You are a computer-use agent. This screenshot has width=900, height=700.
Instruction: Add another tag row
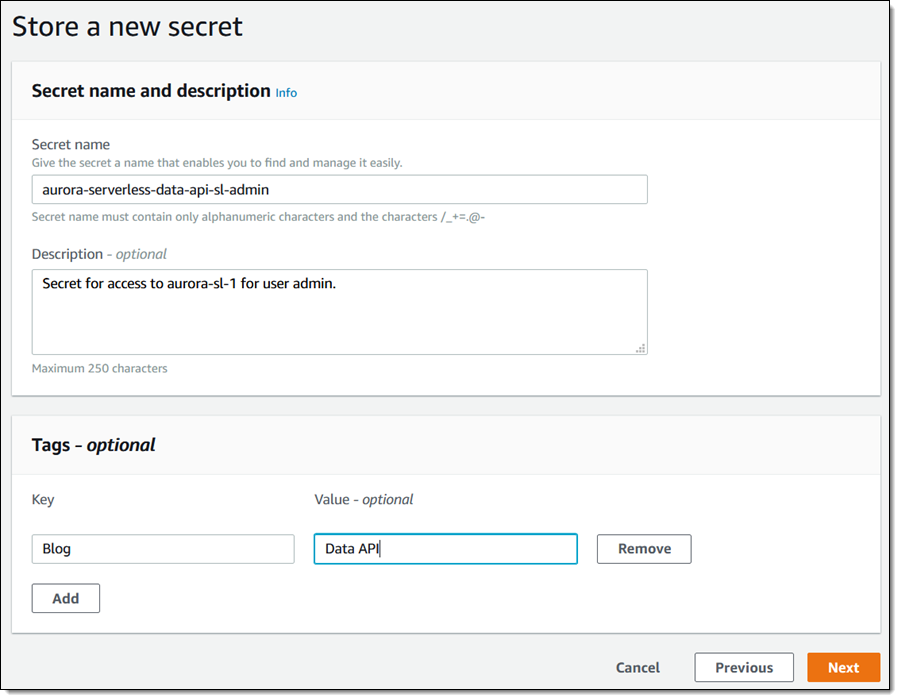(x=66, y=598)
